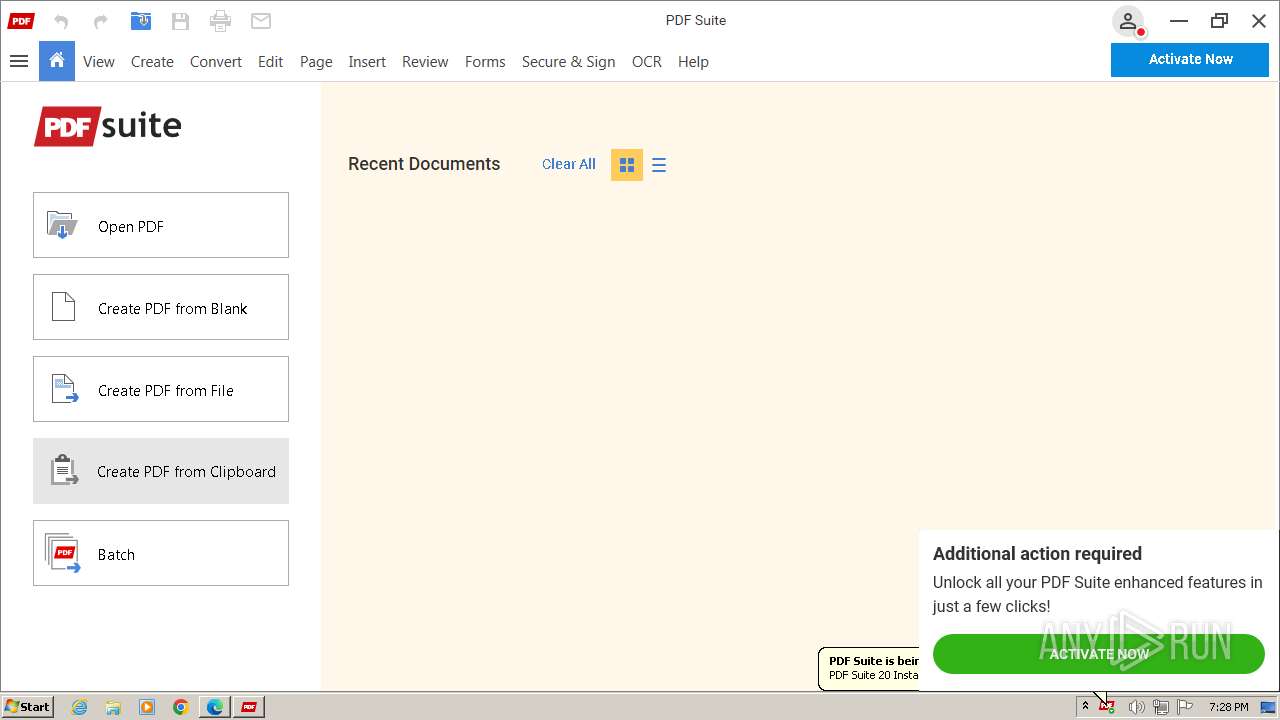
Task: Click the PDF Suite logo in the sidebar
Action: click(x=108, y=126)
